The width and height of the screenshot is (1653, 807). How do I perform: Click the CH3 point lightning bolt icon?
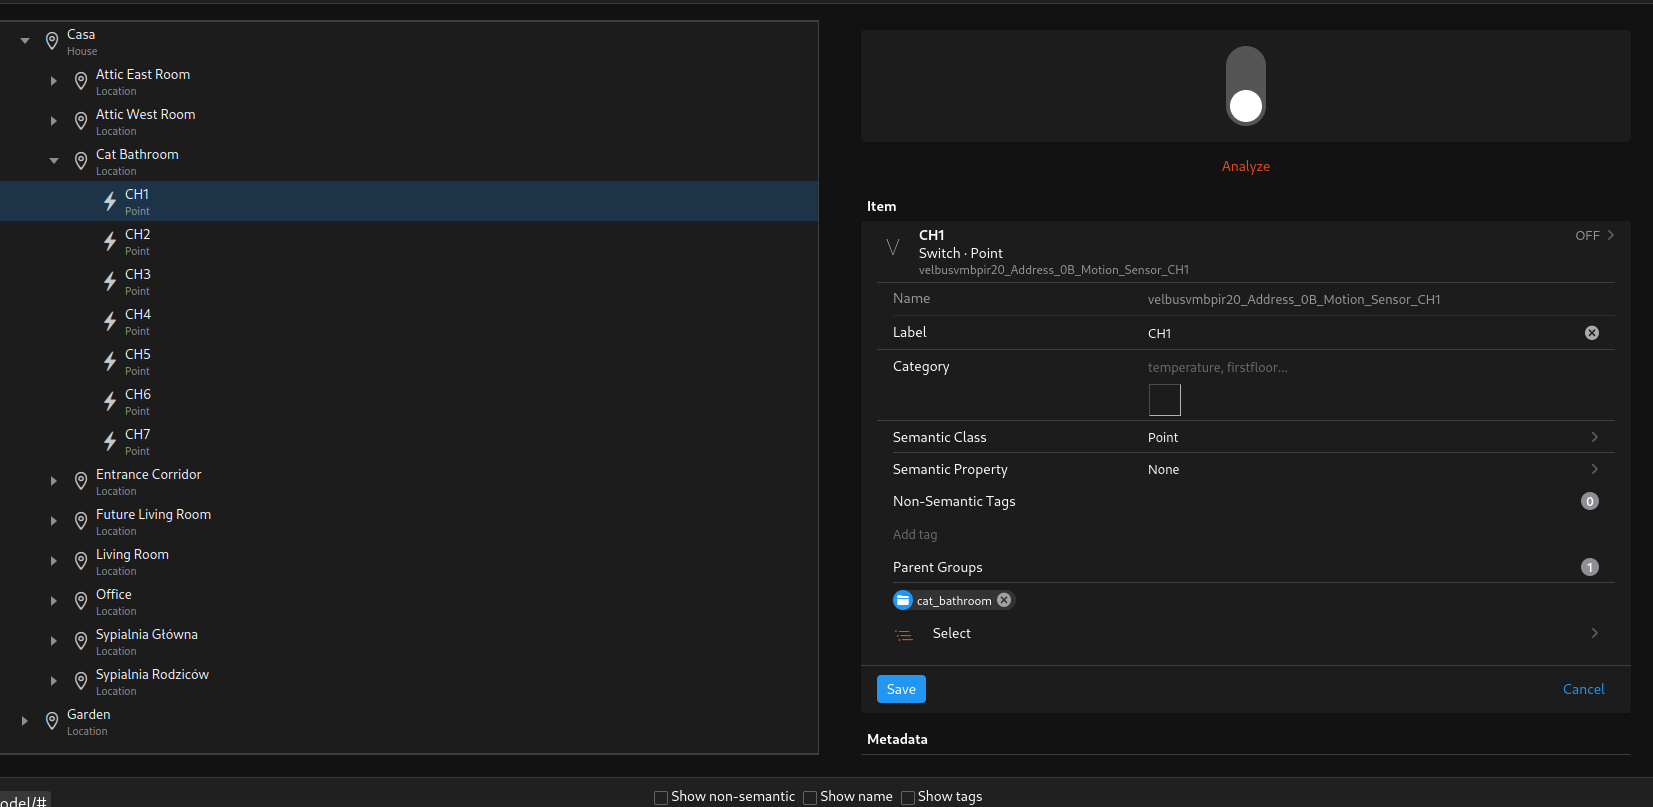point(110,281)
